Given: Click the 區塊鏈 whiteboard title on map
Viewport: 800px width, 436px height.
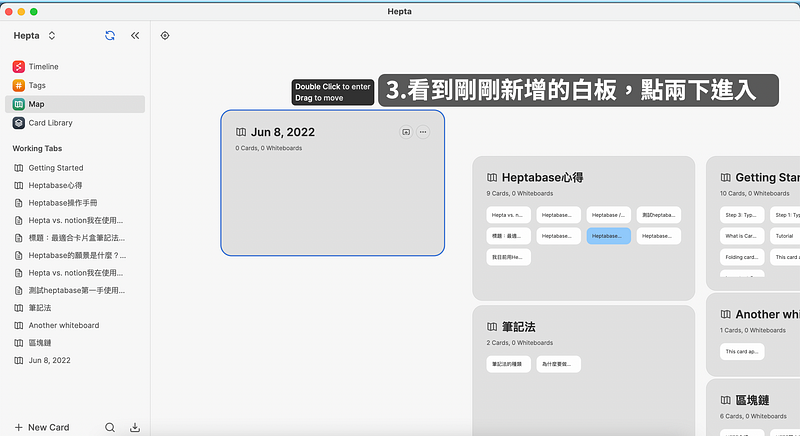Looking at the screenshot, I should [752, 400].
